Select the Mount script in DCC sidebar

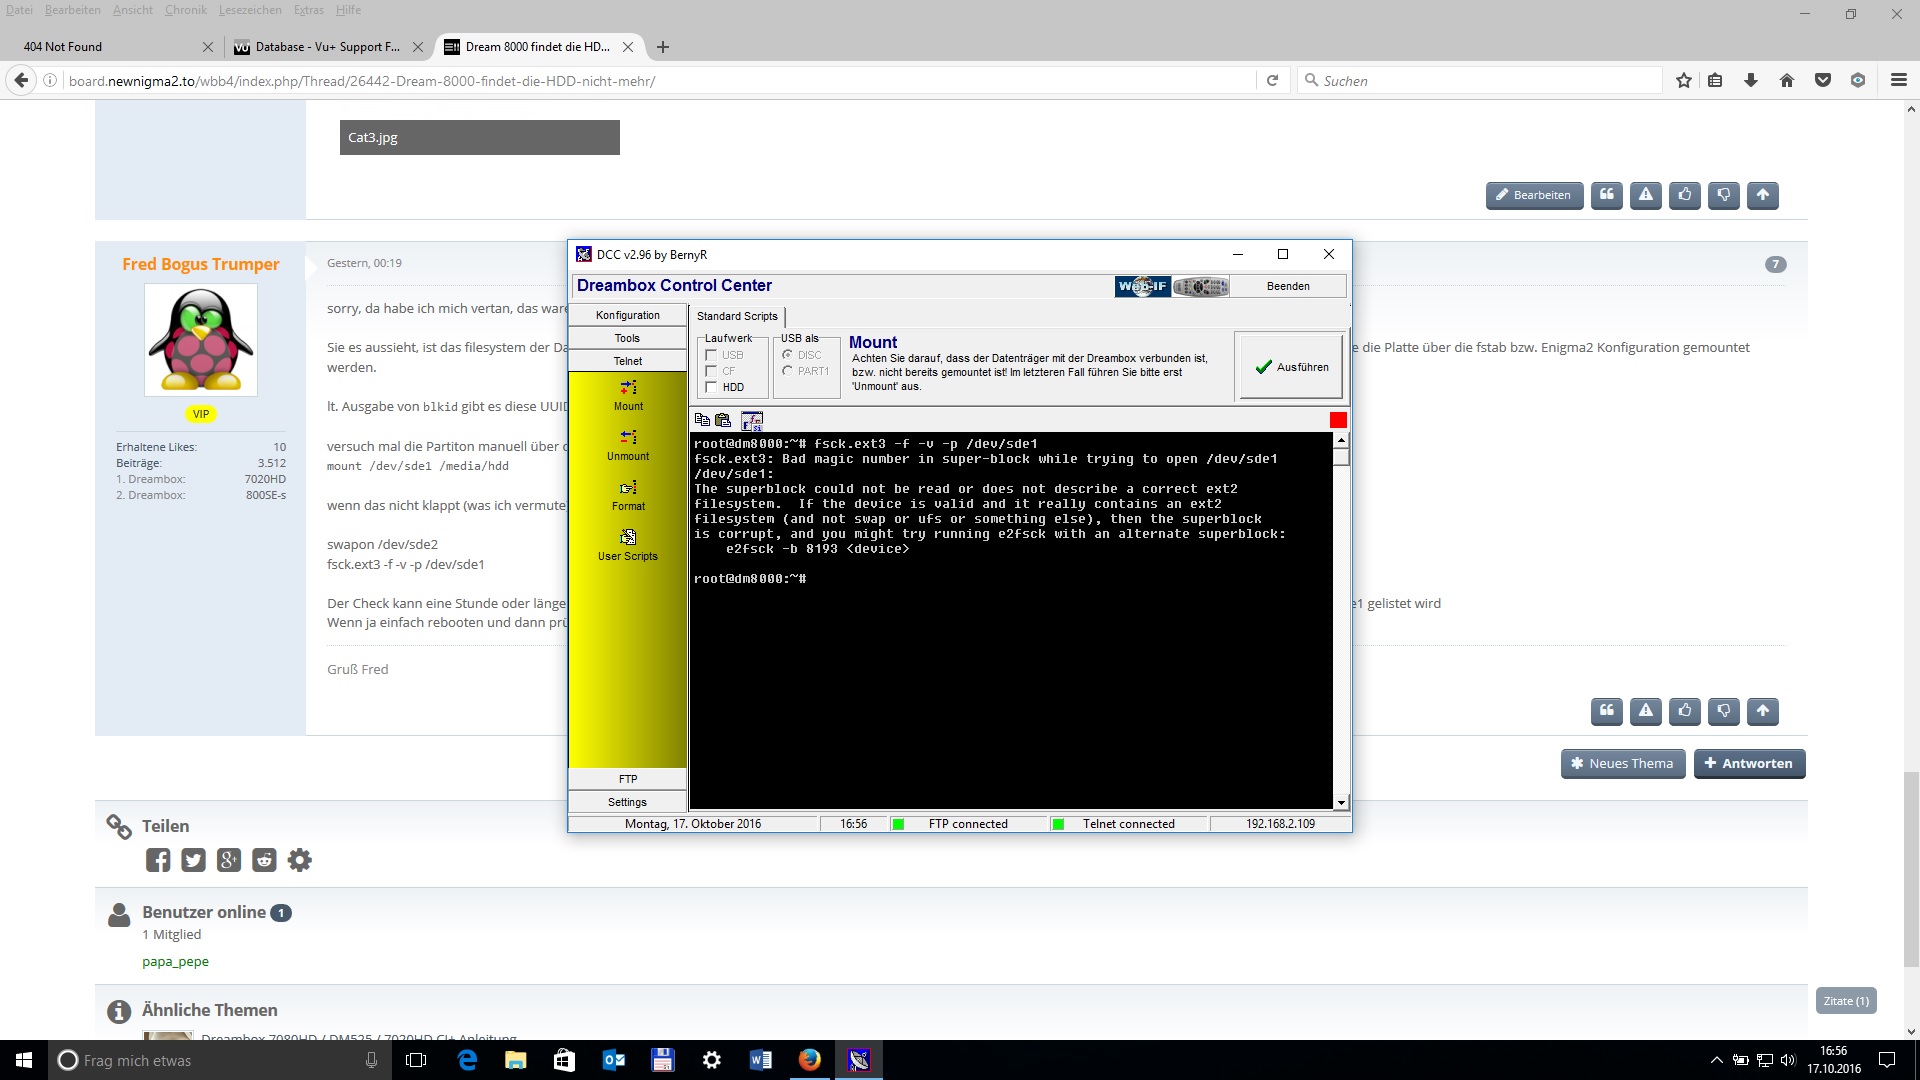(628, 395)
